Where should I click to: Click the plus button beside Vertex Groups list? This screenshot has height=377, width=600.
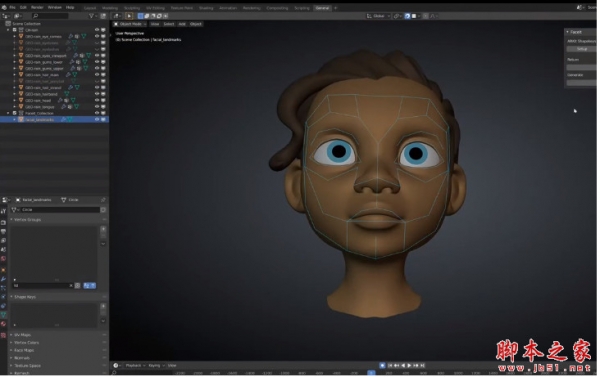(x=103, y=229)
